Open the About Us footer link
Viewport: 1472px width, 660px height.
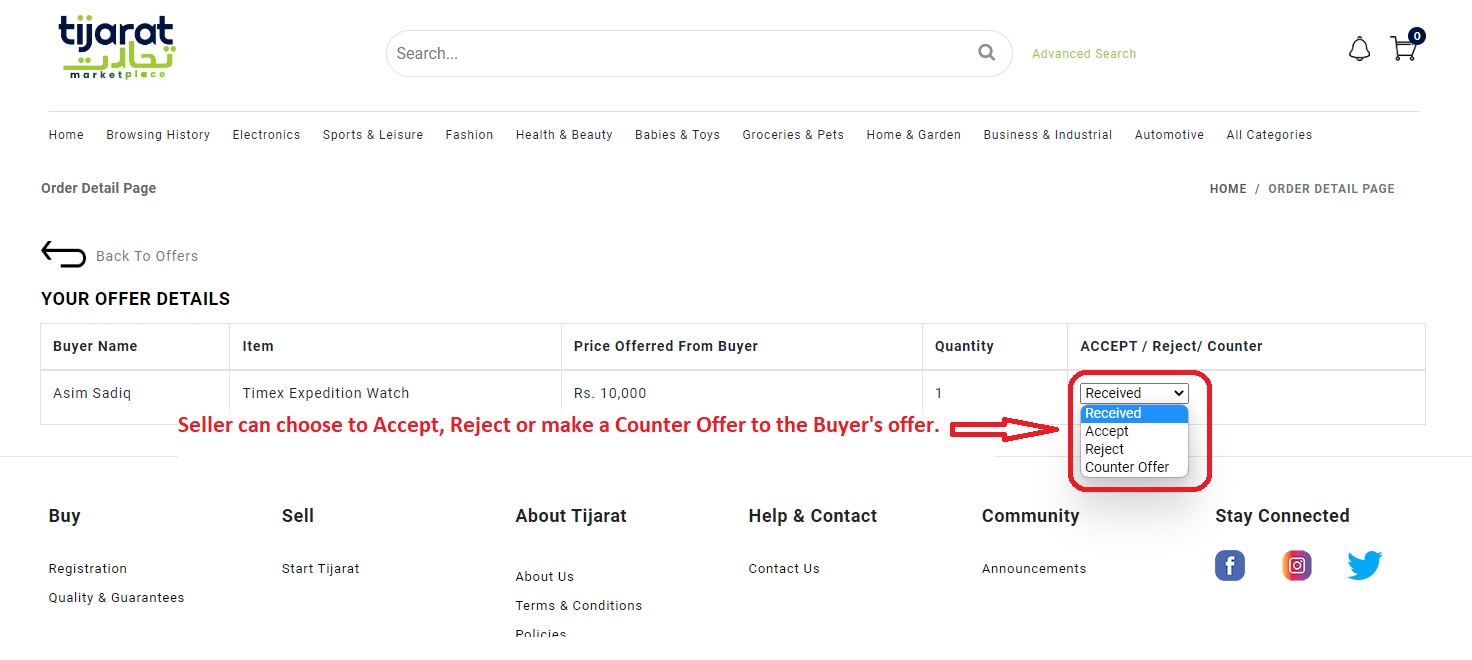click(x=545, y=577)
